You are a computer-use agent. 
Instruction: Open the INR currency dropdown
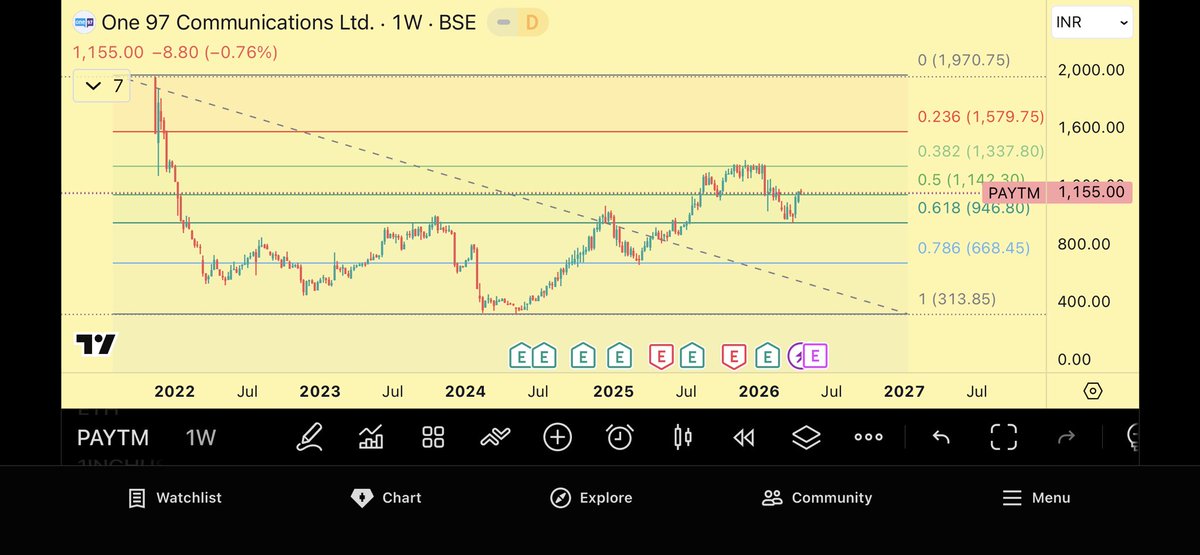coord(1092,22)
